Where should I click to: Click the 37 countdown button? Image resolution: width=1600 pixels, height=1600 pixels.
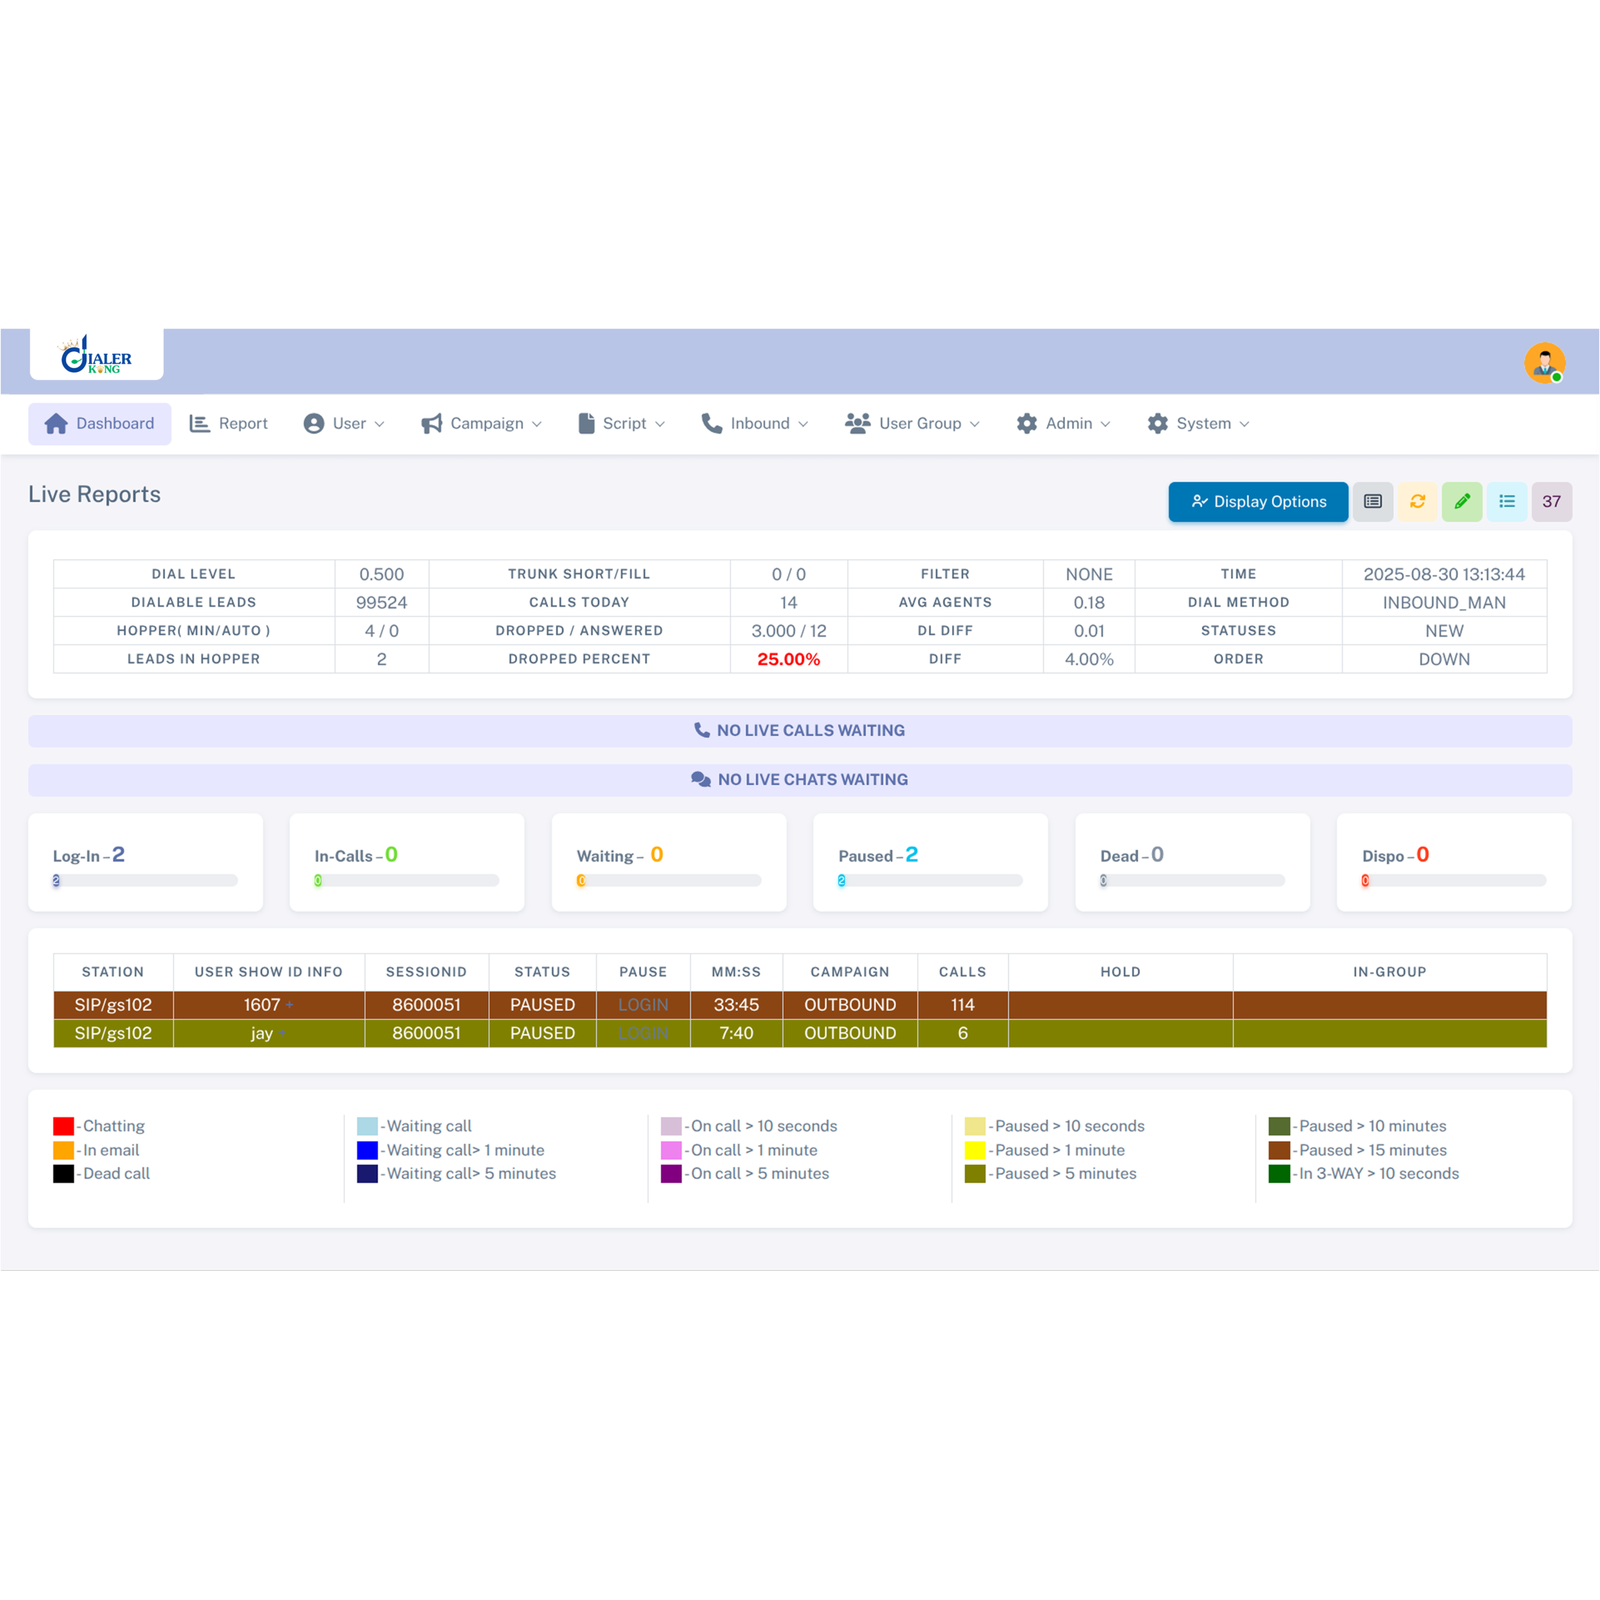(1552, 502)
